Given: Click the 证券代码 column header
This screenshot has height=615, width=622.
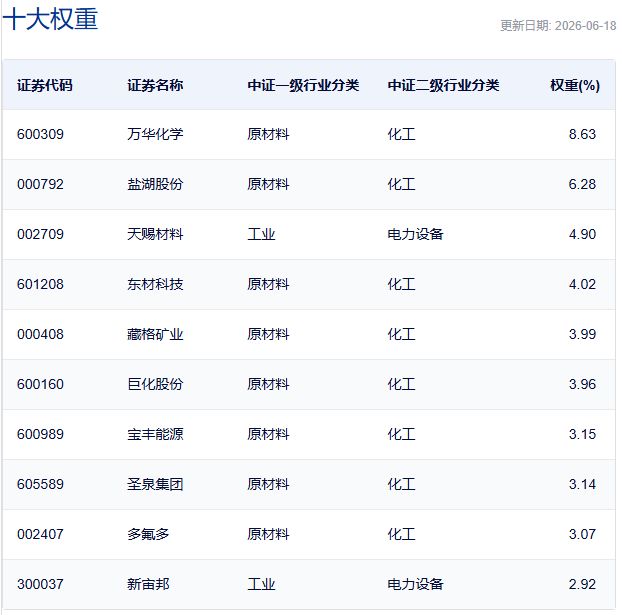Looking at the screenshot, I should click(x=45, y=85).
